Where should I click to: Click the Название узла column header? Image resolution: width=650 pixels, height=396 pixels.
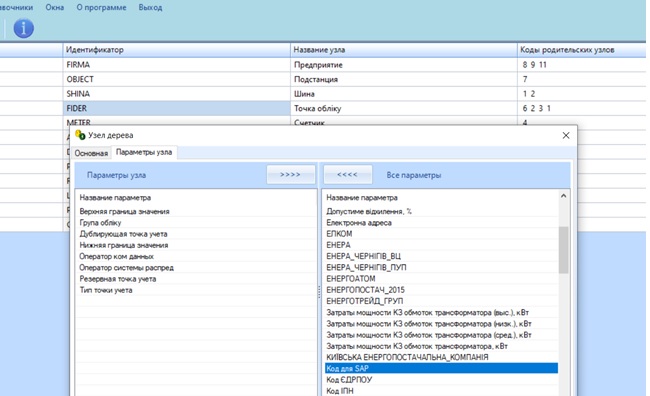coord(404,50)
